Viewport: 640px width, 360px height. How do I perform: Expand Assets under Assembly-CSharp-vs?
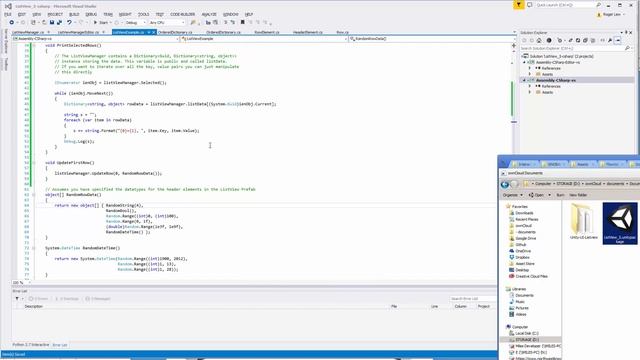[x=530, y=93]
